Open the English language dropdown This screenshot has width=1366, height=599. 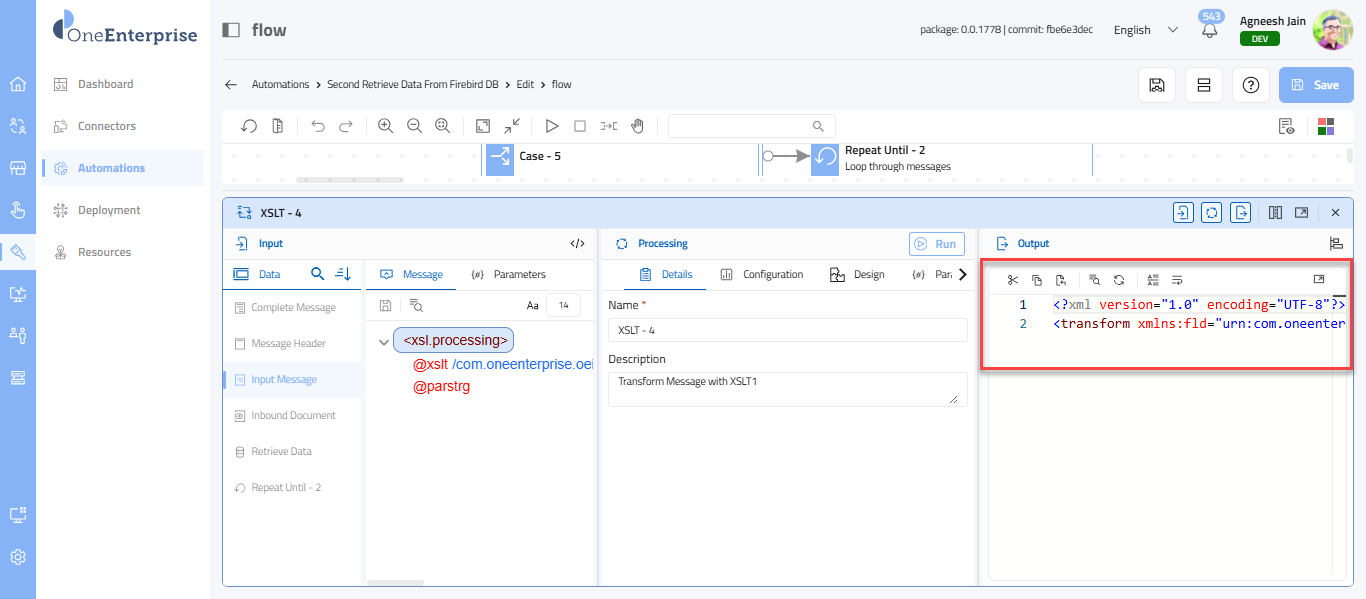click(x=1146, y=30)
